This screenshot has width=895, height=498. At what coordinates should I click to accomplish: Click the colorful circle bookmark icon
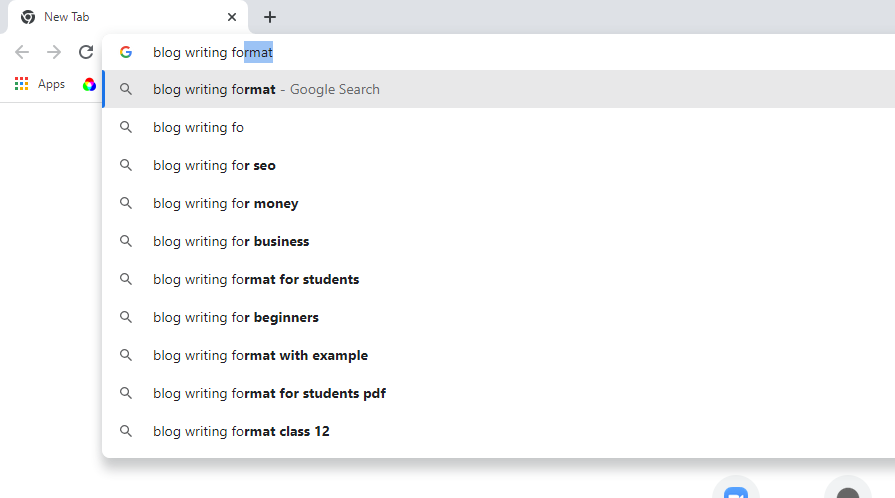pyautogui.click(x=89, y=85)
